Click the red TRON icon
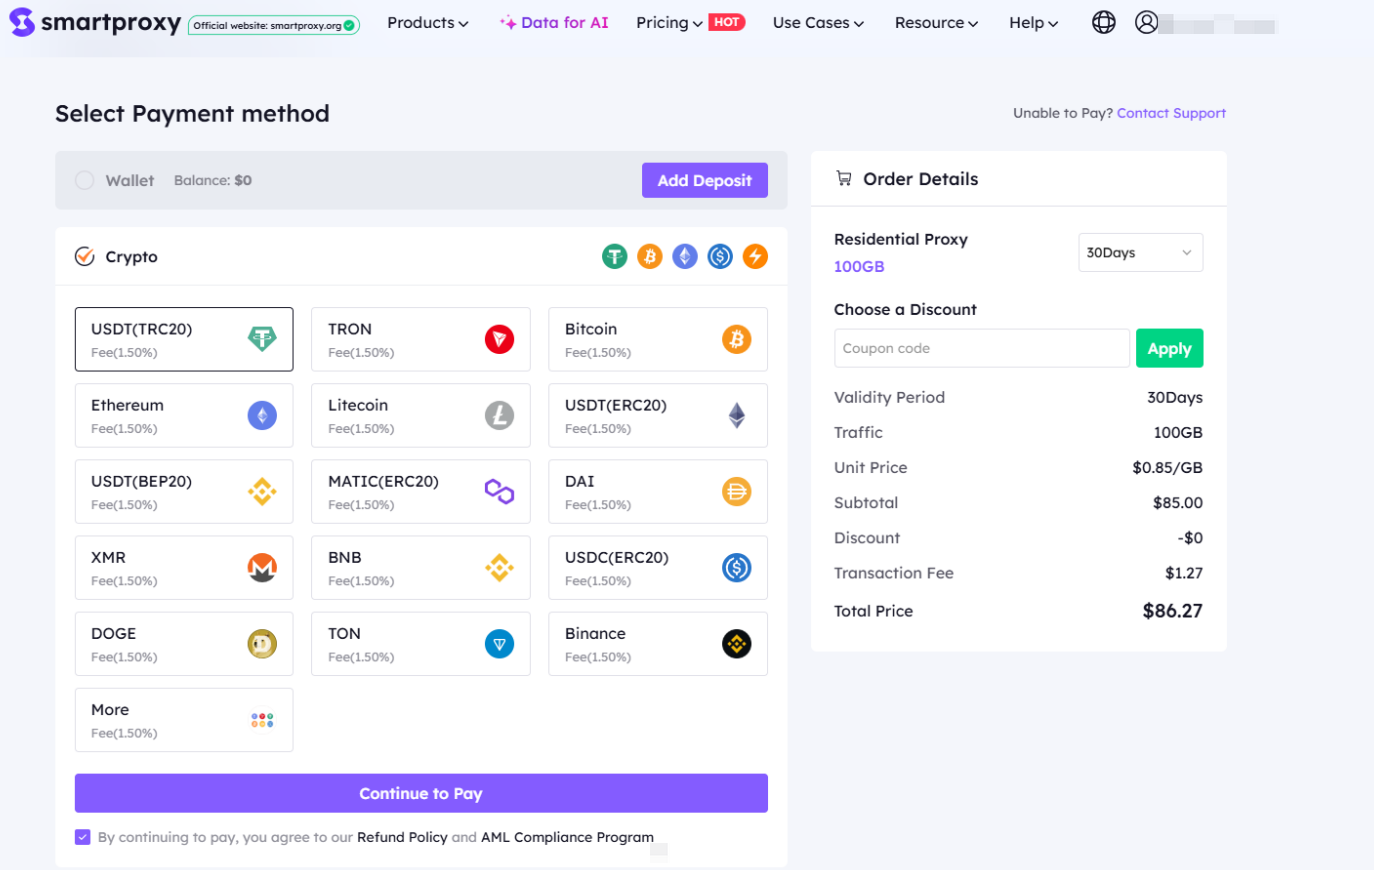Viewport: 1374px width, 870px height. point(499,339)
